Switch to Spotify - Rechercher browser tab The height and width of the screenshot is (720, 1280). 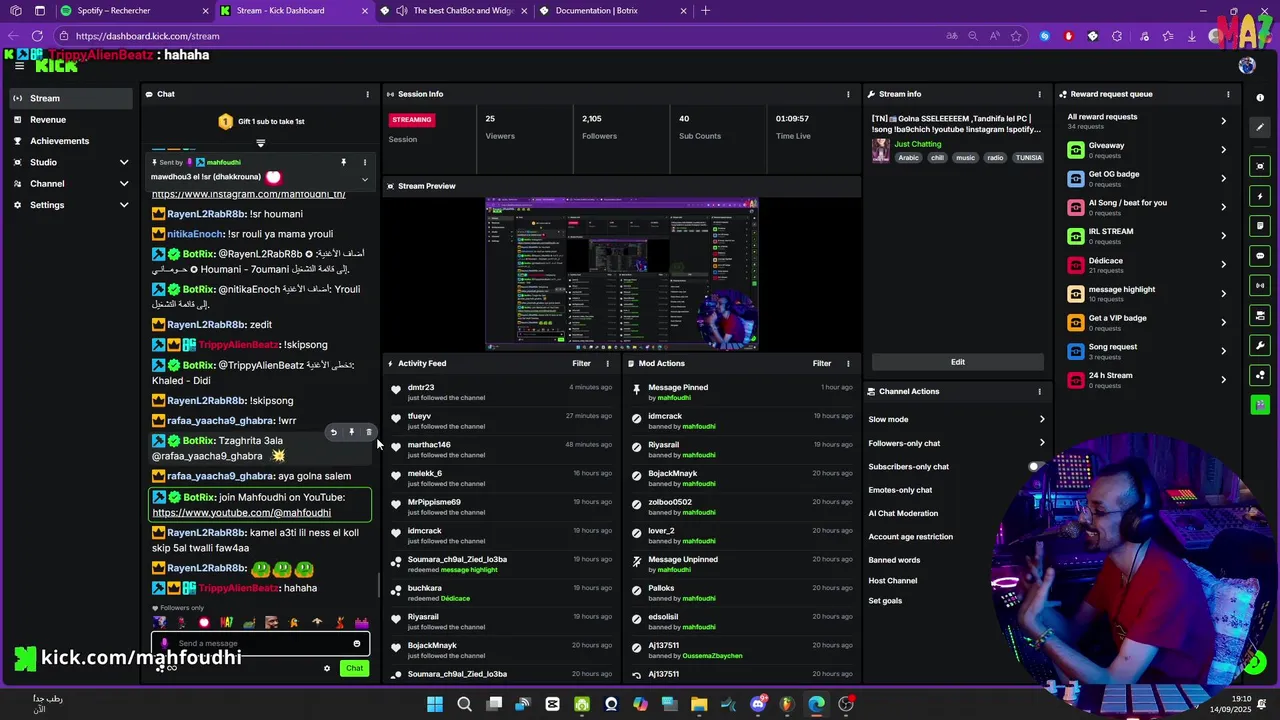(134, 11)
